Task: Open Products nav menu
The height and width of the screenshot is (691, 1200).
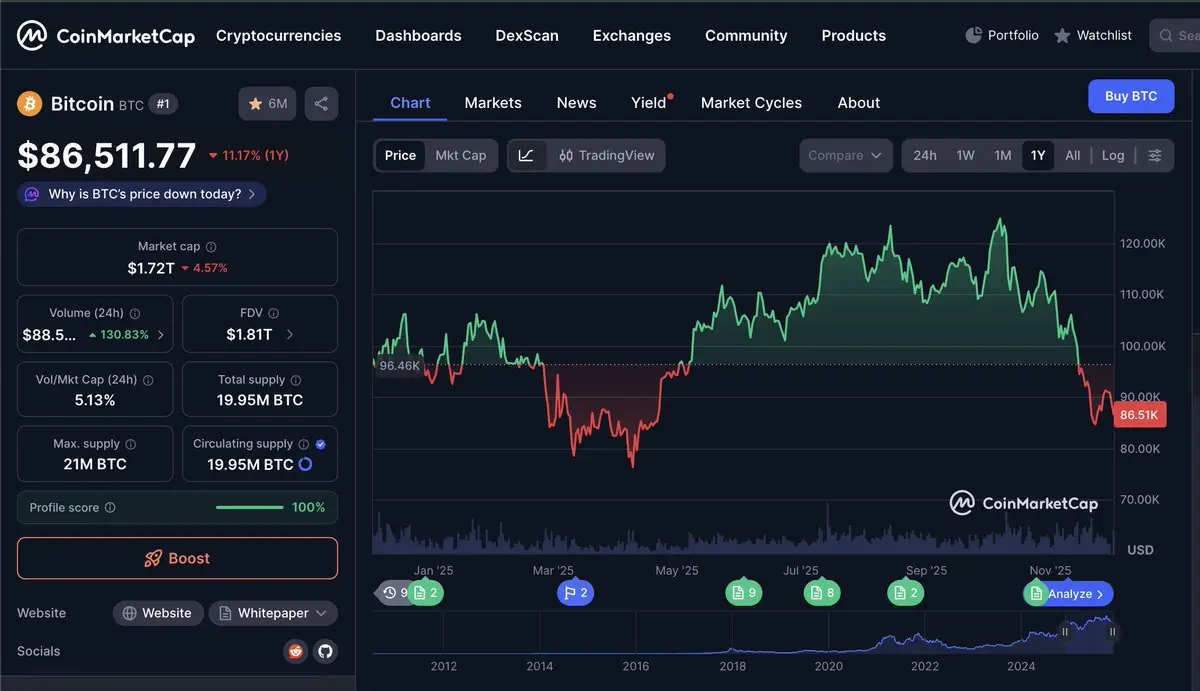Action: coord(854,36)
